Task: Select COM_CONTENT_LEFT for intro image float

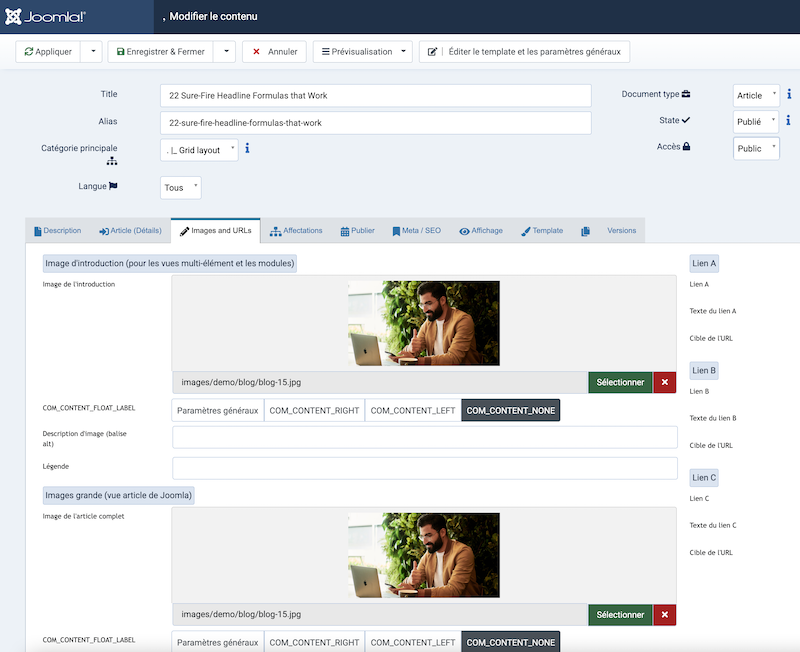Action: pyautogui.click(x=413, y=411)
